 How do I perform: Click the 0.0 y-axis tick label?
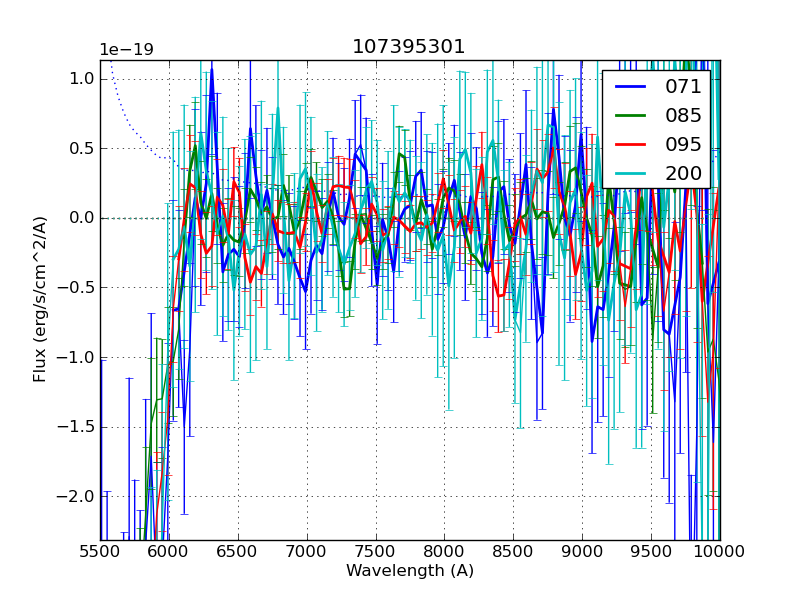(x=81, y=218)
